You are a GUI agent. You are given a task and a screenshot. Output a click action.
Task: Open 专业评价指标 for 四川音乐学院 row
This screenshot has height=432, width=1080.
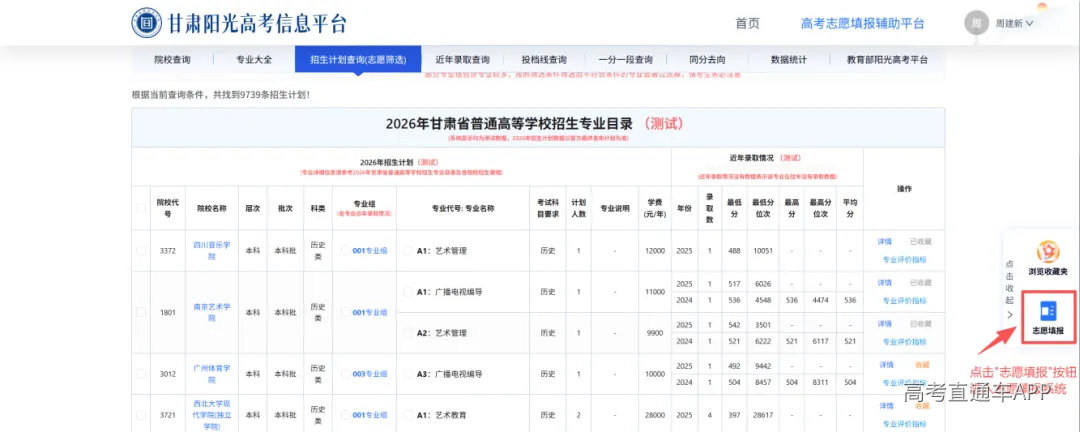[904, 260]
